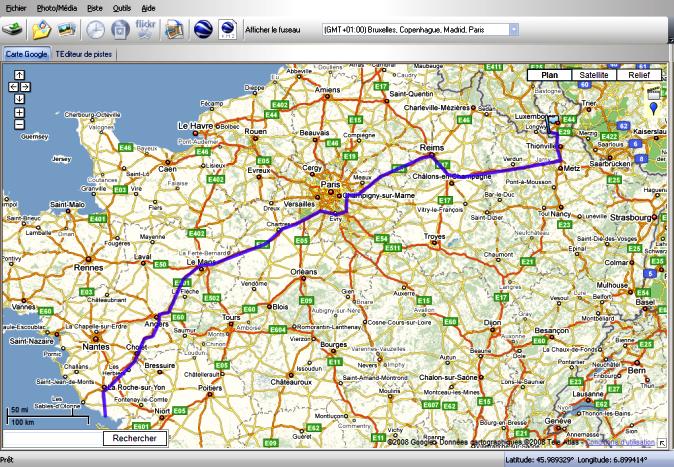
Task: Click the Rennes city label
Action: click(x=89, y=267)
